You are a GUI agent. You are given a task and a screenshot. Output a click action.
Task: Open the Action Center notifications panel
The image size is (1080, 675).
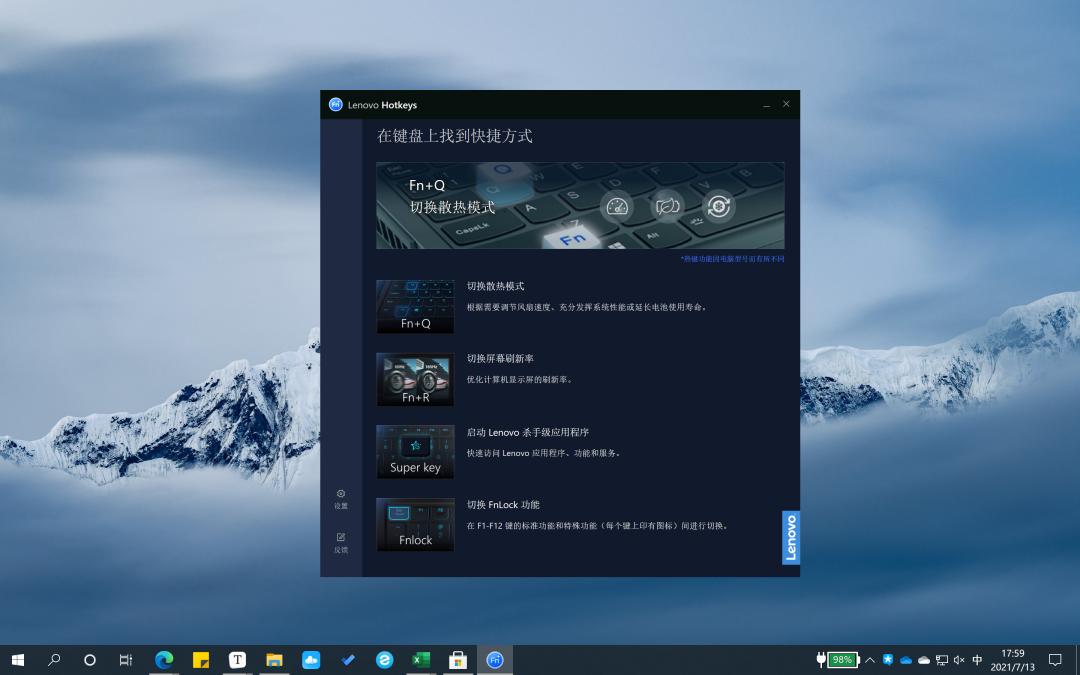(1055, 660)
